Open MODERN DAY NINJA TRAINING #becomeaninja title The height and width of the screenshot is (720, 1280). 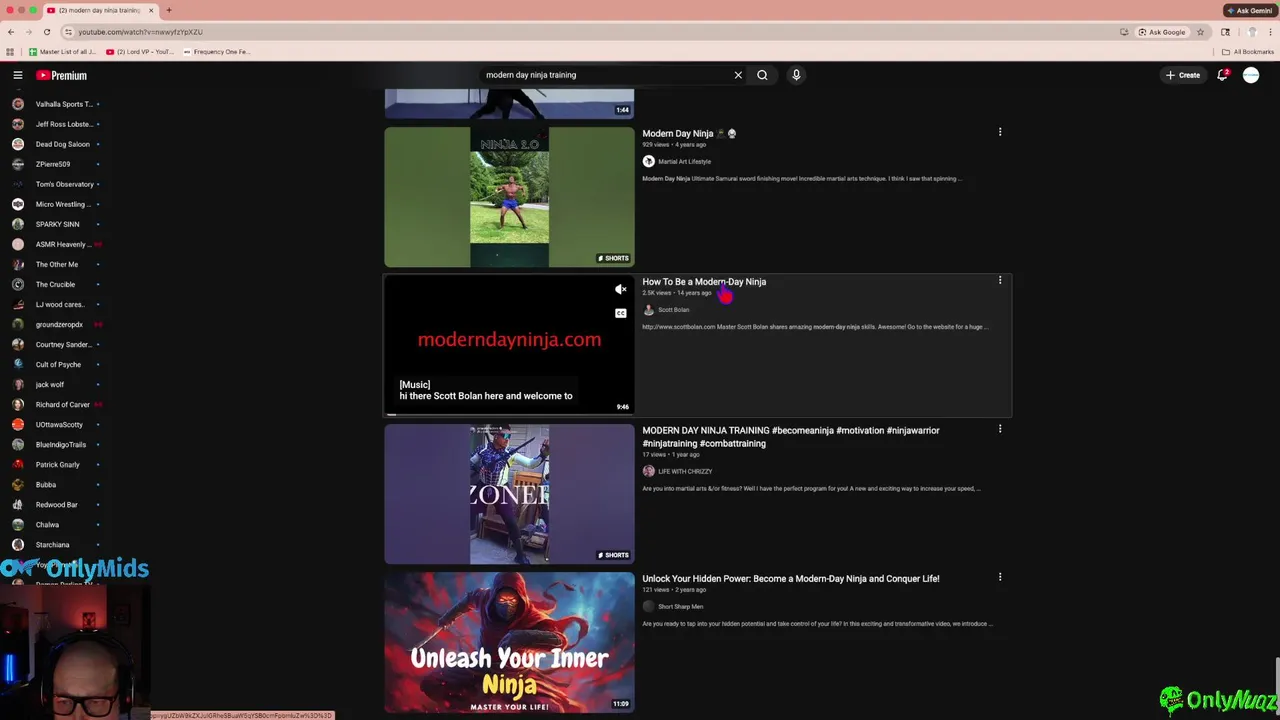click(791, 437)
